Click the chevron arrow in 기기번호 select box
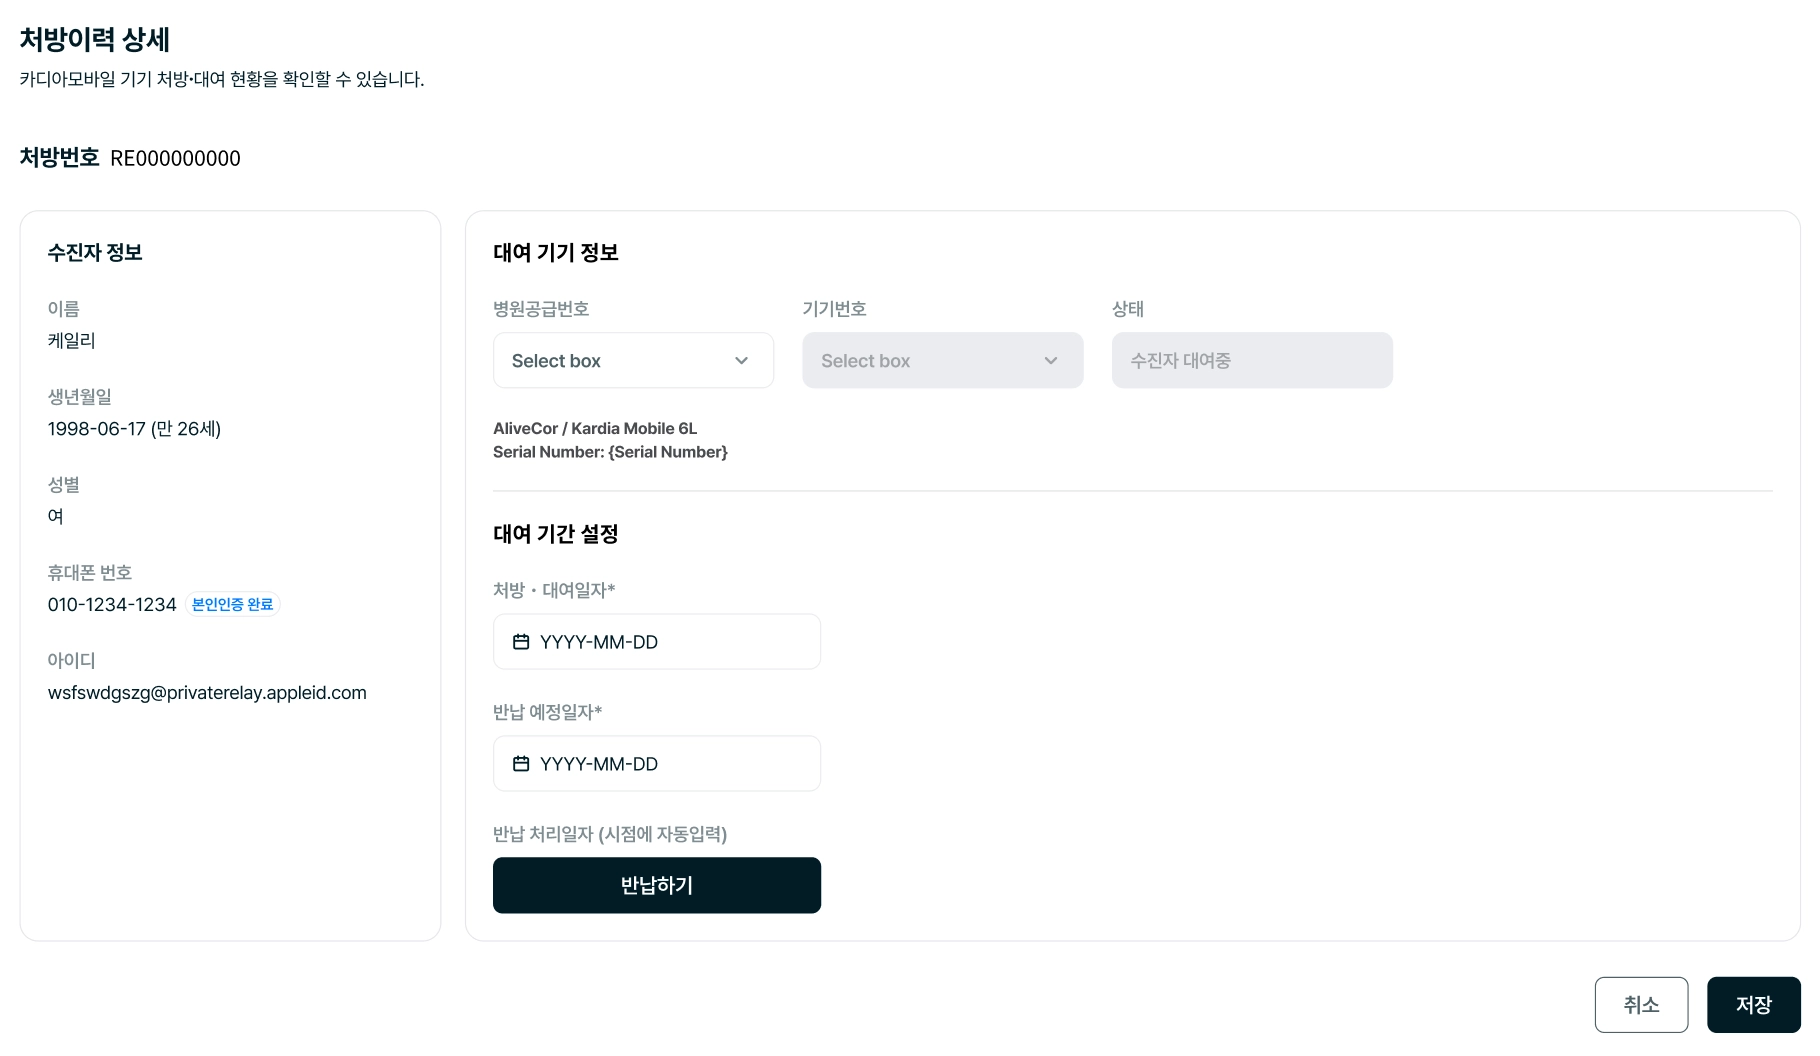The width and height of the screenshot is (1820, 1056). click(1050, 361)
